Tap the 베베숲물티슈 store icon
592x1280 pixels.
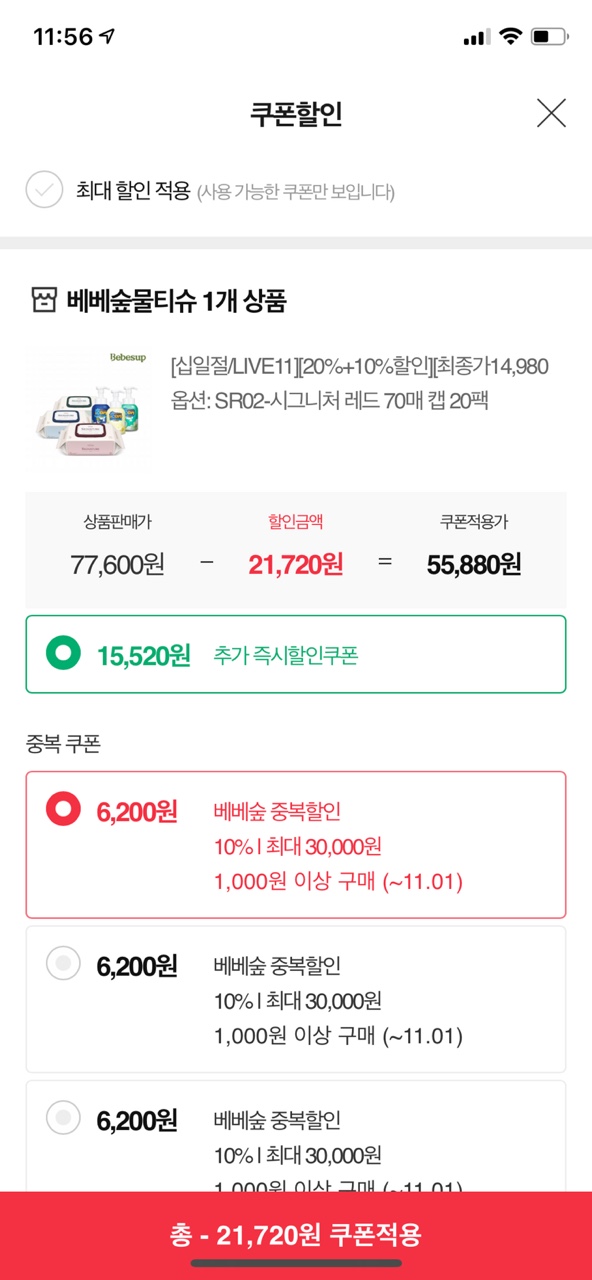click(44, 301)
